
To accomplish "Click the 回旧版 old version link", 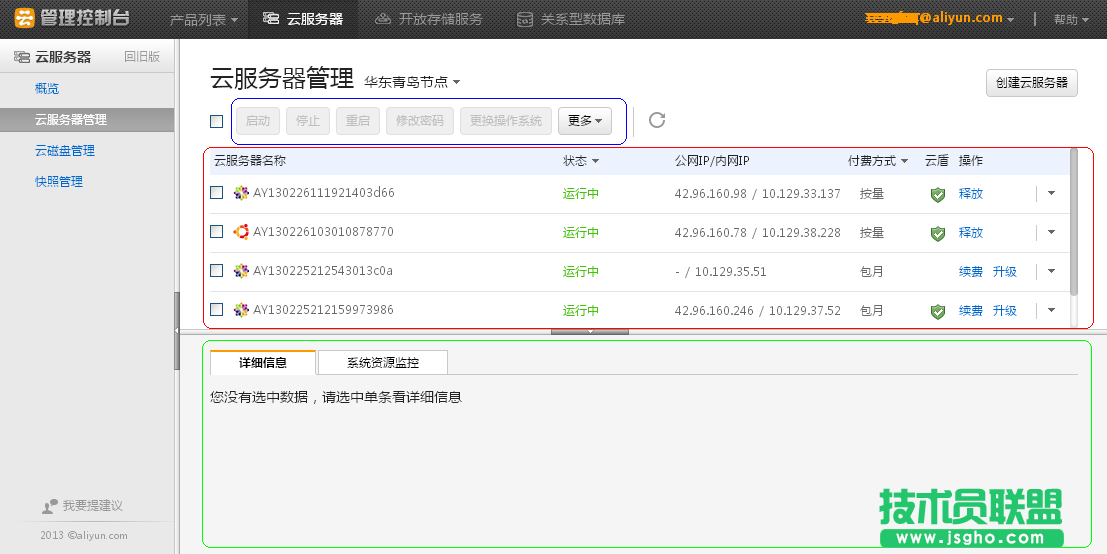I will coord(142,57).
